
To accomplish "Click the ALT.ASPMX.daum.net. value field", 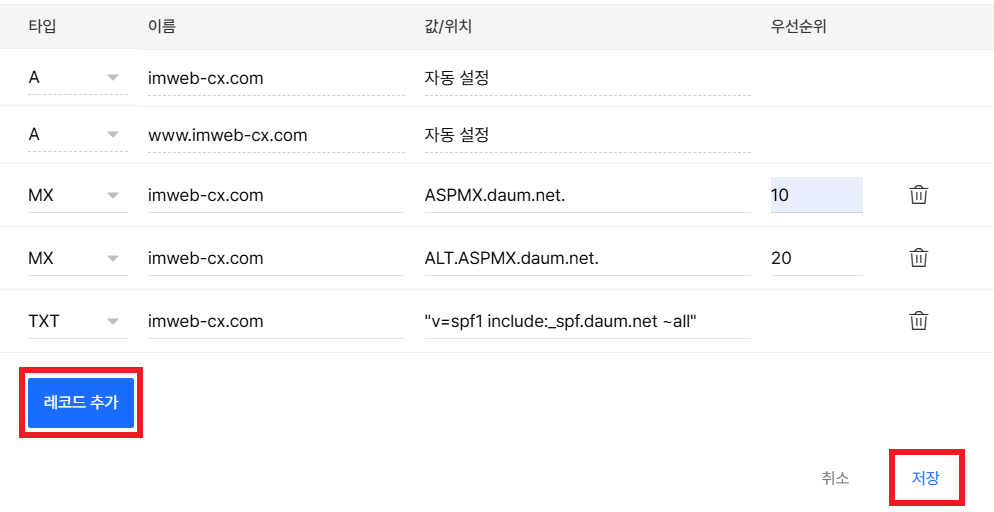I will [x=586, y=258].
